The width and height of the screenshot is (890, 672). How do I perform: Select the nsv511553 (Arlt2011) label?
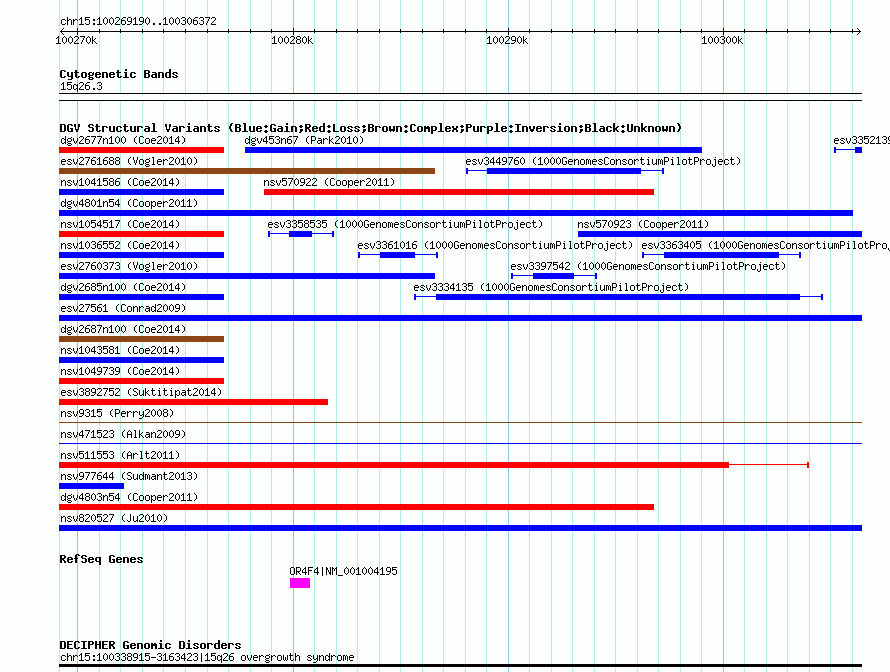[120, 455]
